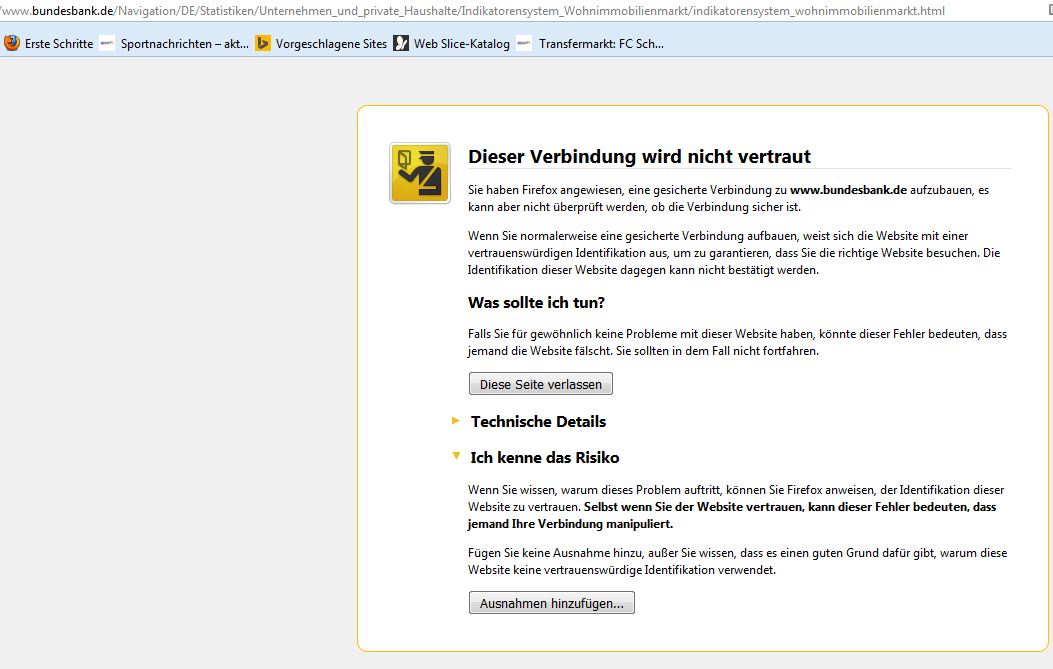Click the Ich kenne das Risiko heading text
1053x669 pixels.
coord(545,458)
